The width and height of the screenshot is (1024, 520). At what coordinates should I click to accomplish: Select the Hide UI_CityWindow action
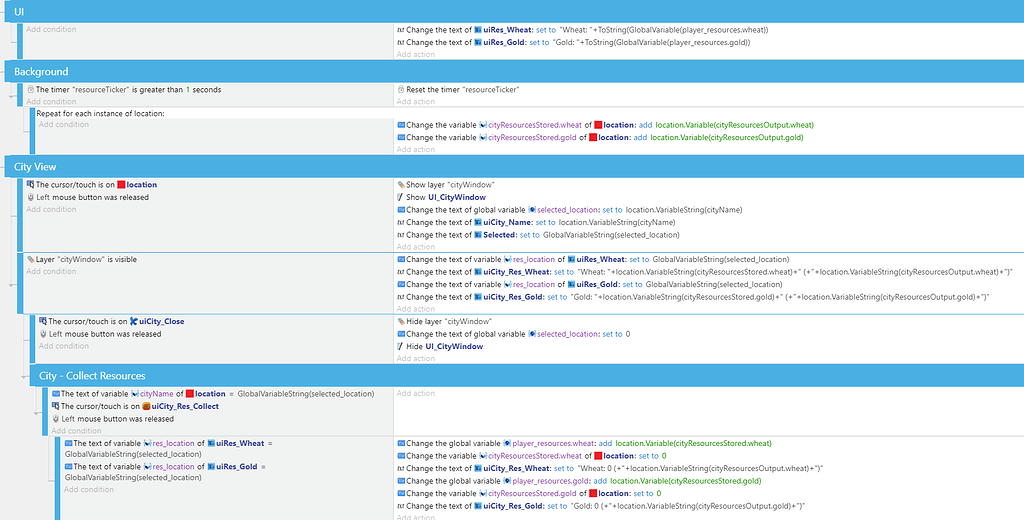point(445,346)
